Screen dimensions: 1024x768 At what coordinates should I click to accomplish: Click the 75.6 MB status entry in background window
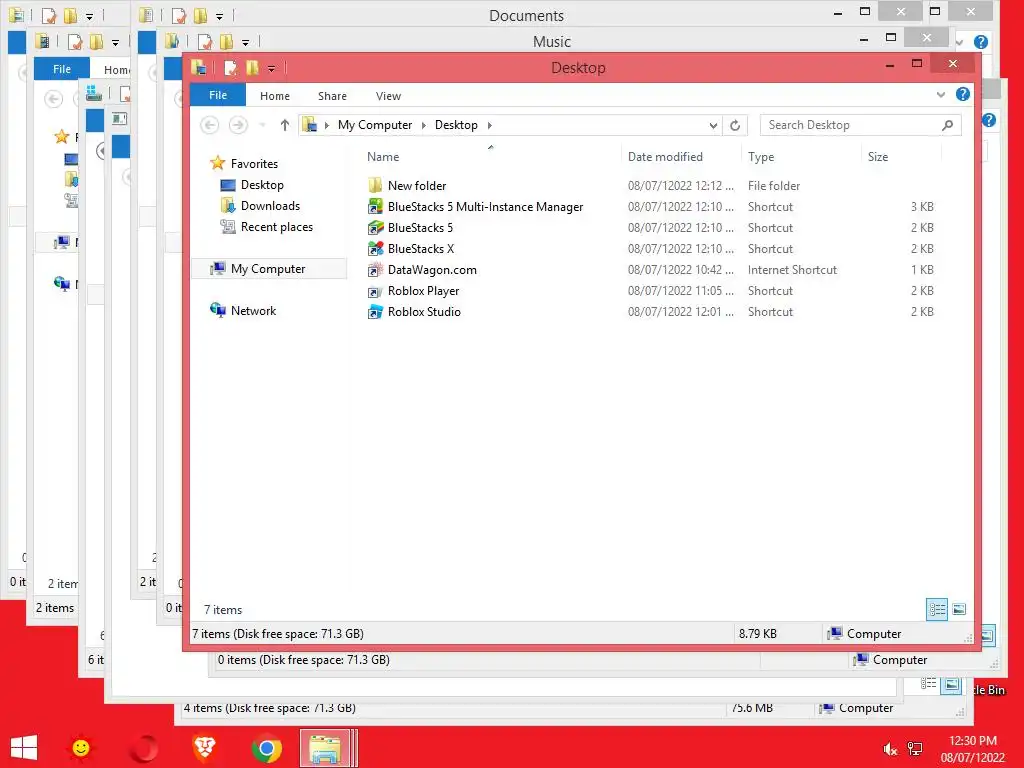(x=752, y=708)
